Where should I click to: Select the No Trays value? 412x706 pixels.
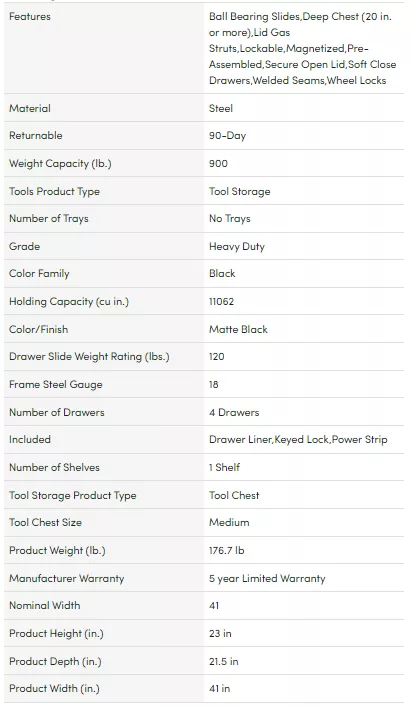coord(230,219)
